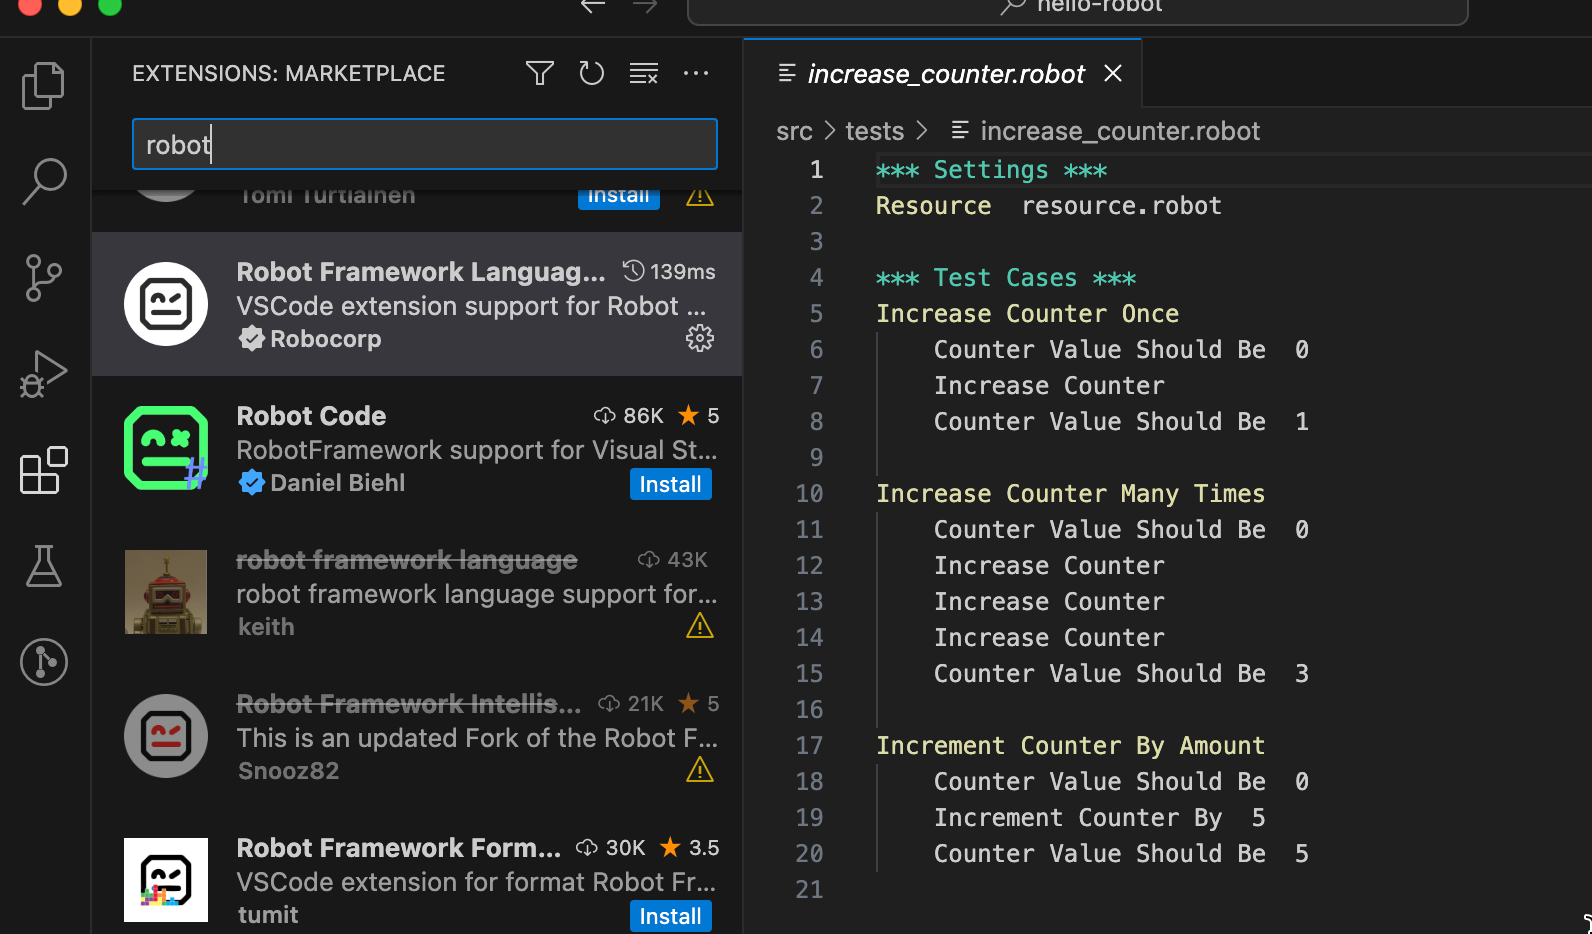Viewport: 1592px width, 934px height.
Task: Close the increase_counter.robot tab
Action: coord(1113,73)
